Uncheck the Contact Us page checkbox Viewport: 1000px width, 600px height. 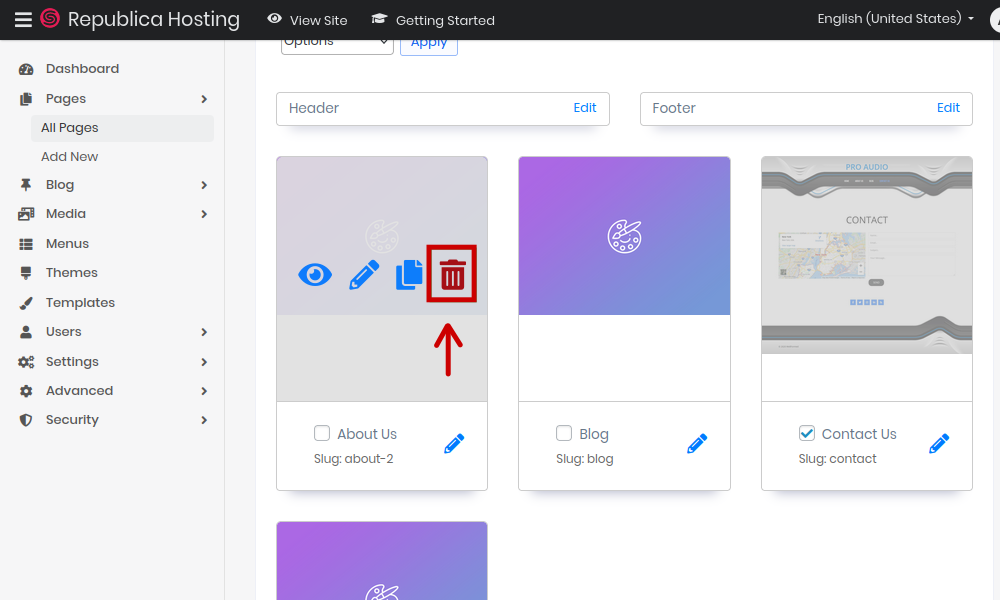pyautogui.click(x=807, y=433)
